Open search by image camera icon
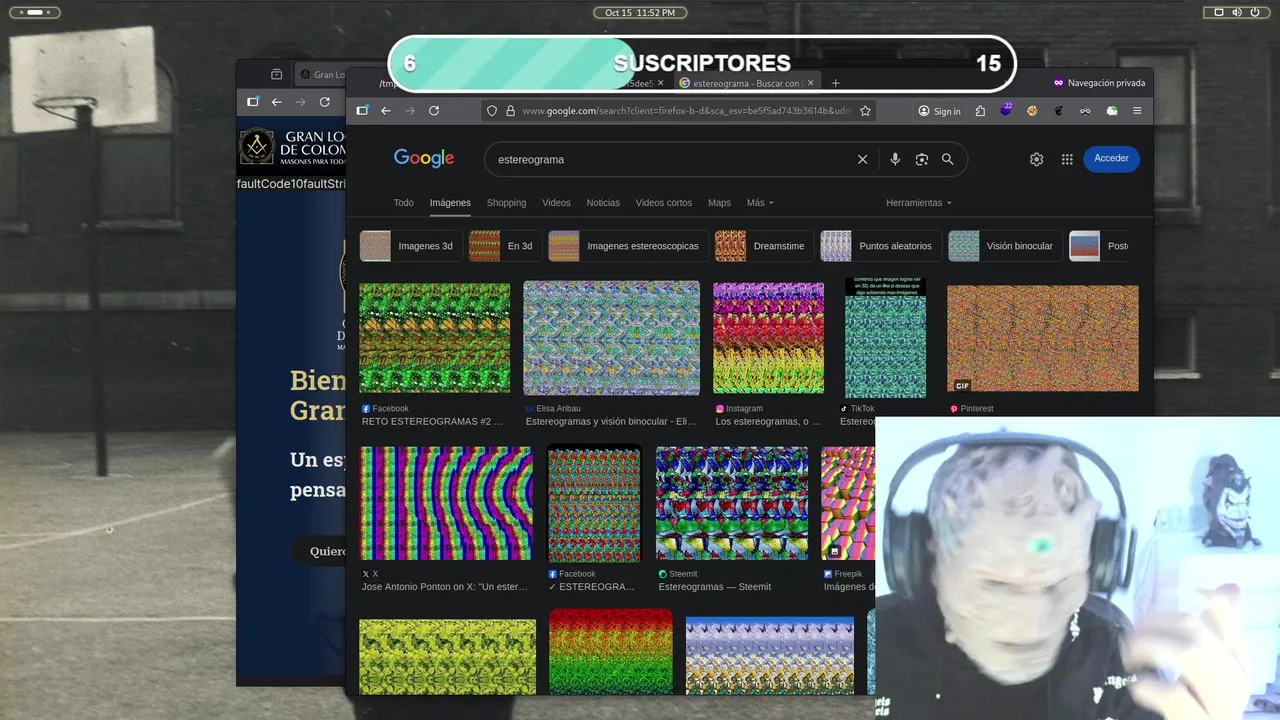This screenshot has height=720, width=1280. 922,159
